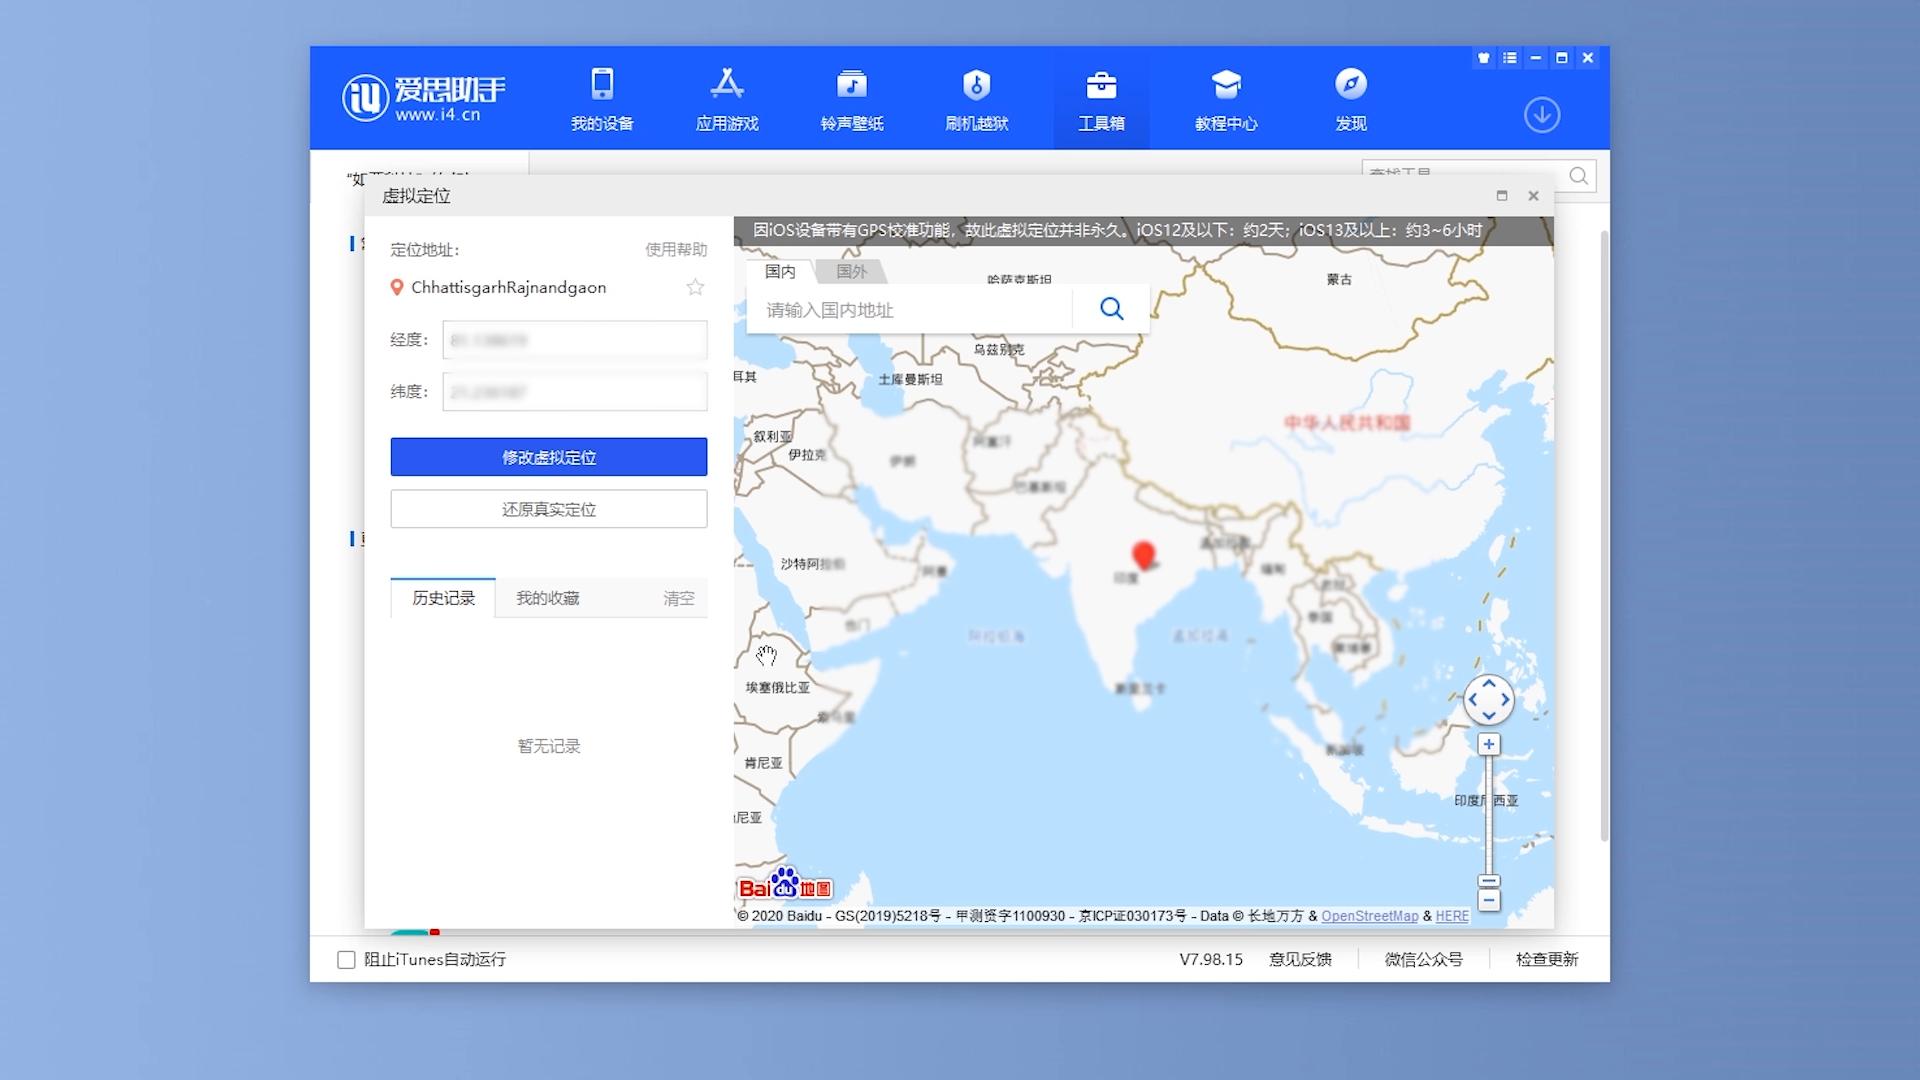Open the OpenStreetMap attribution link

(1369, 915)
